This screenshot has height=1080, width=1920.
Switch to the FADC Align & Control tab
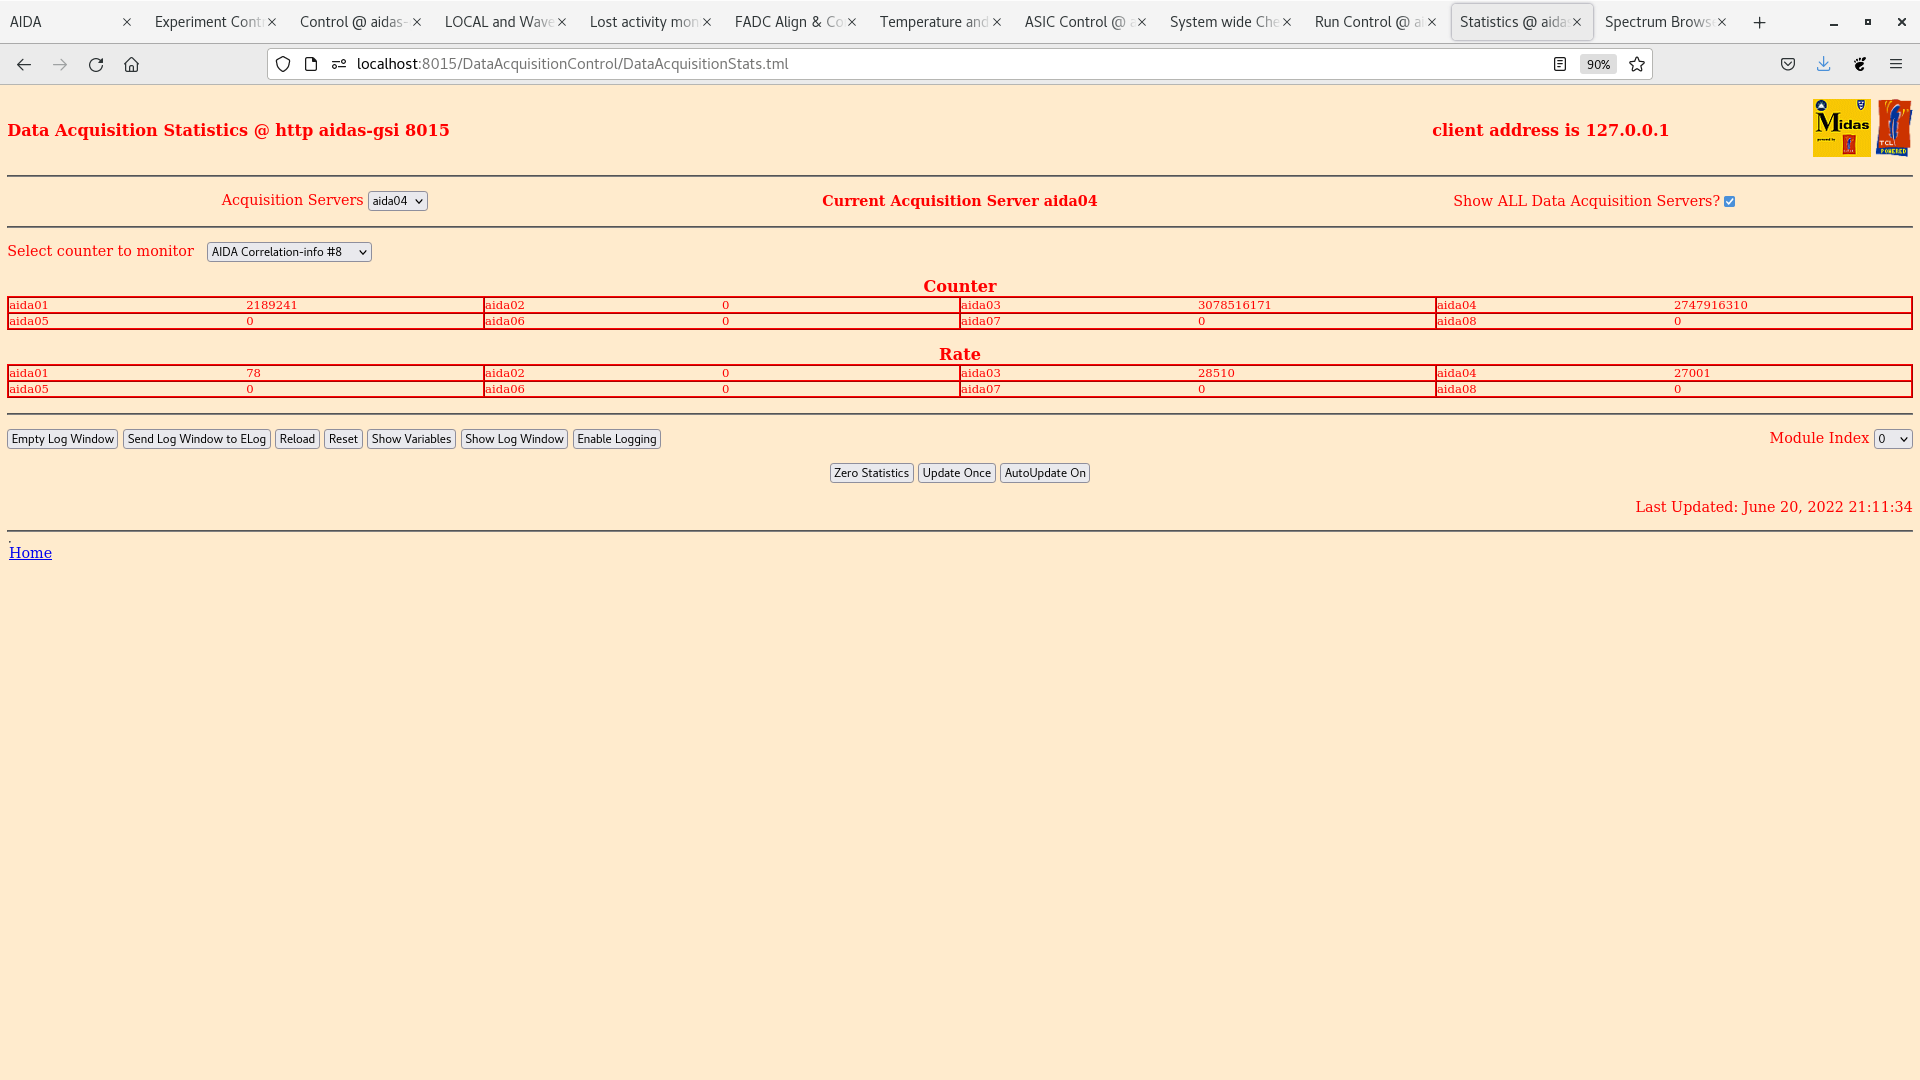pyautogui.click(x=788, y=22)
